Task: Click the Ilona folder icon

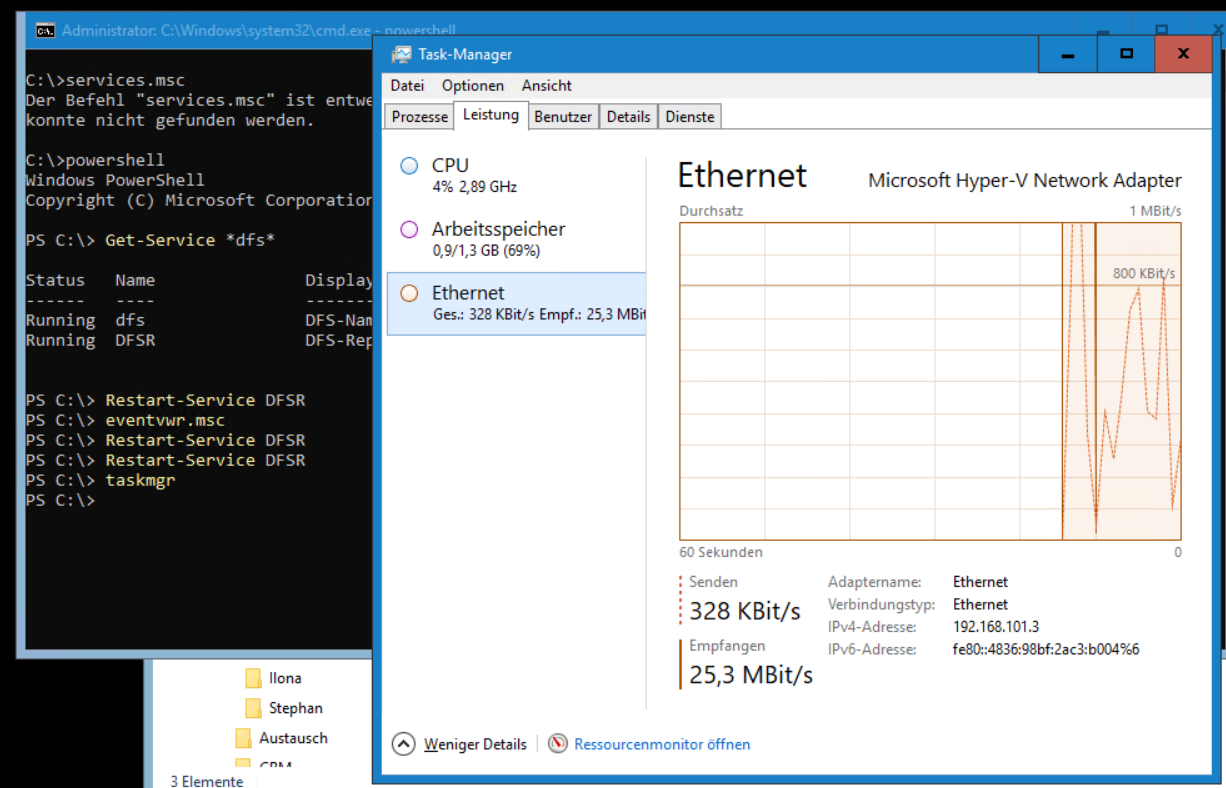Action: coord(253,678)
